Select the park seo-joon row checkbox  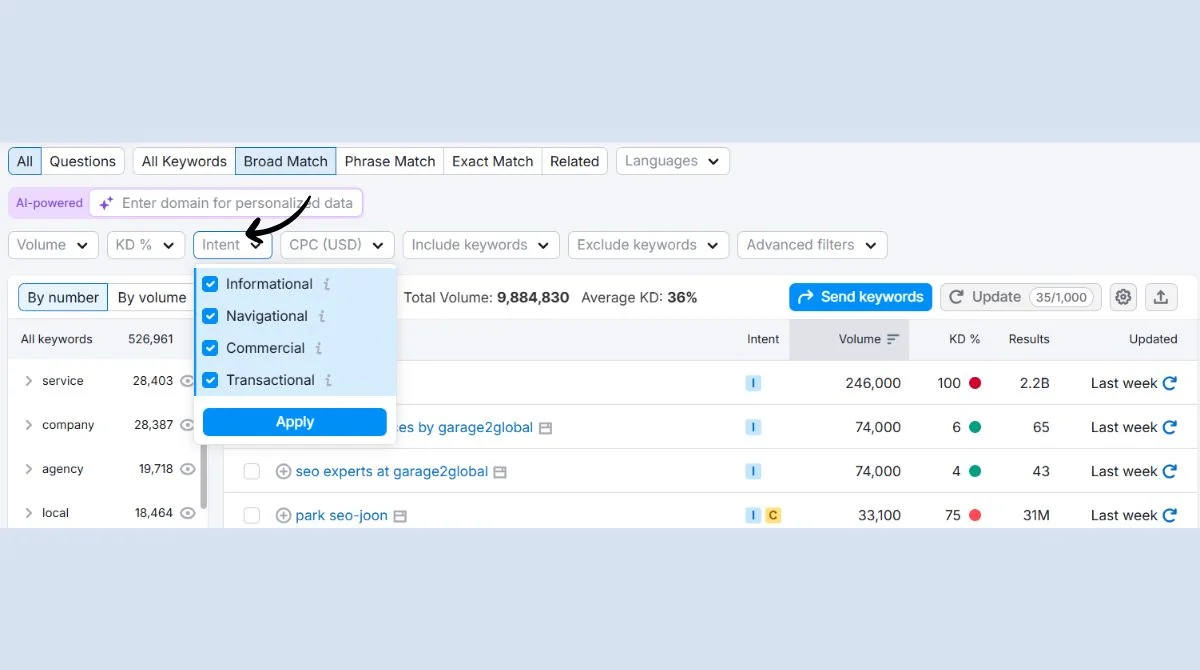click(x=252, y=515)
